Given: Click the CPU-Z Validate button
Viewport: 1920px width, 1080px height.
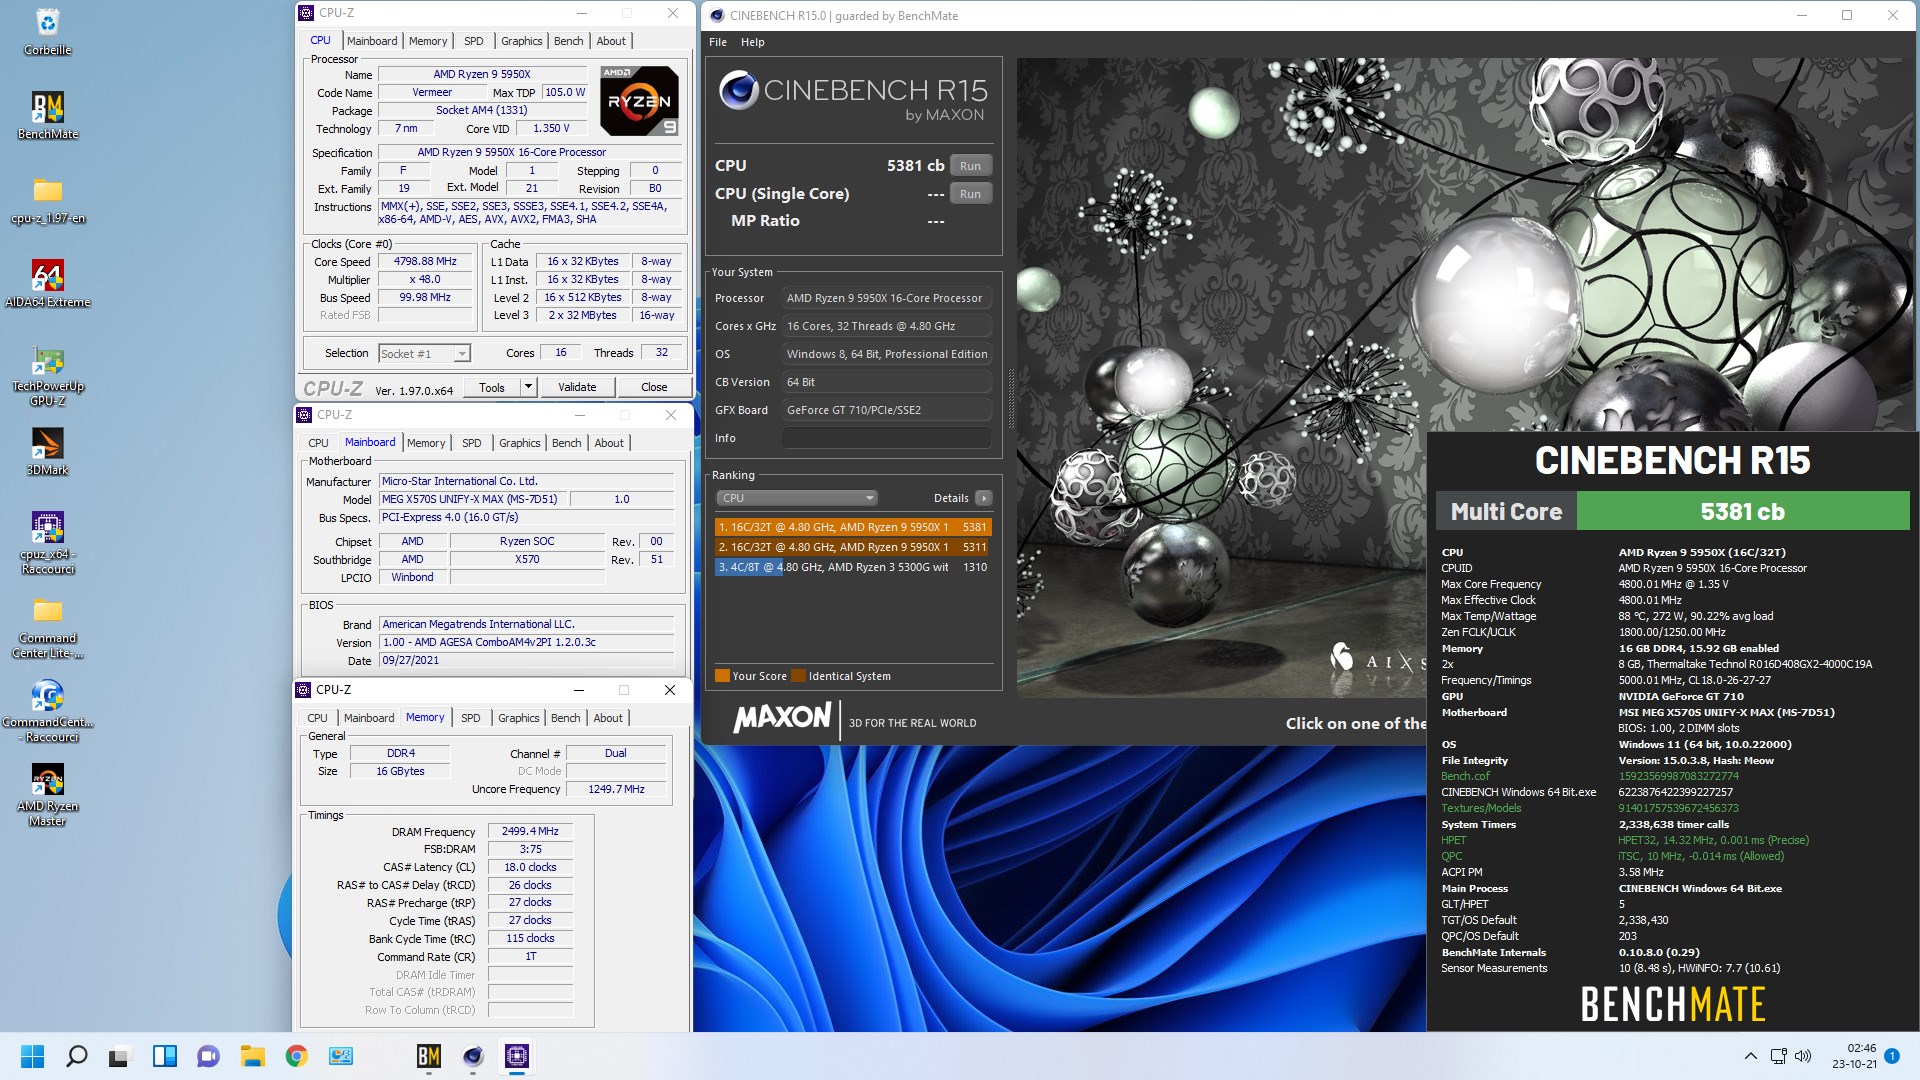Looking at the screenshot, I should pos(577,387).
